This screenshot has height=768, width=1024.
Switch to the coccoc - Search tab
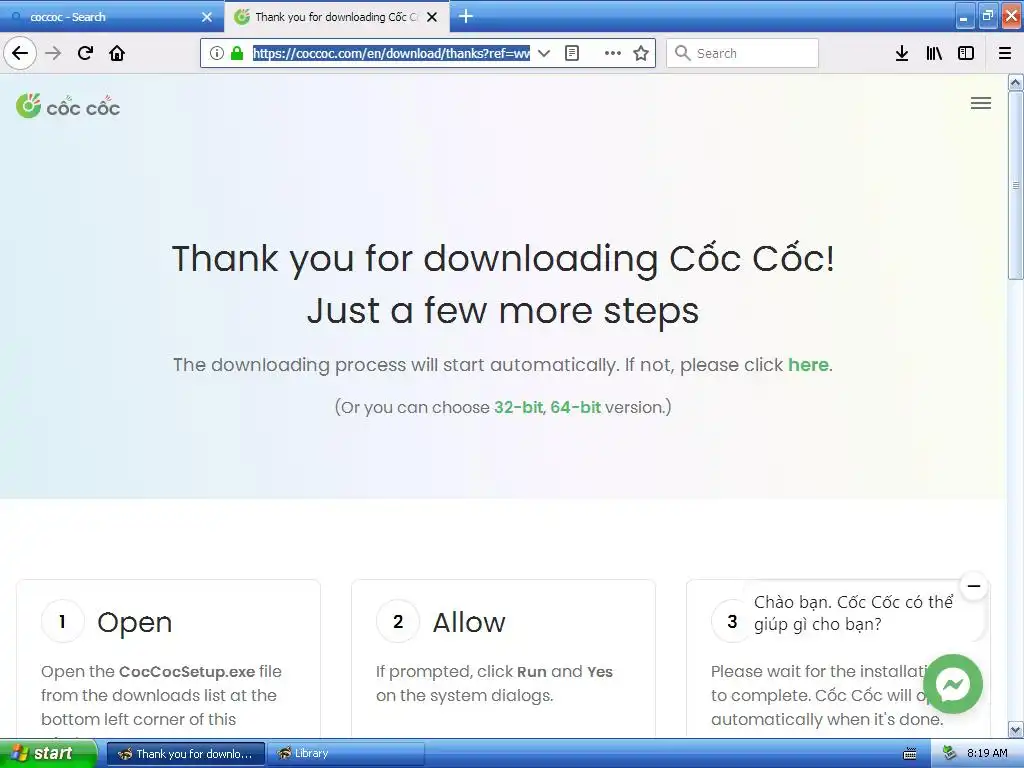111,17
